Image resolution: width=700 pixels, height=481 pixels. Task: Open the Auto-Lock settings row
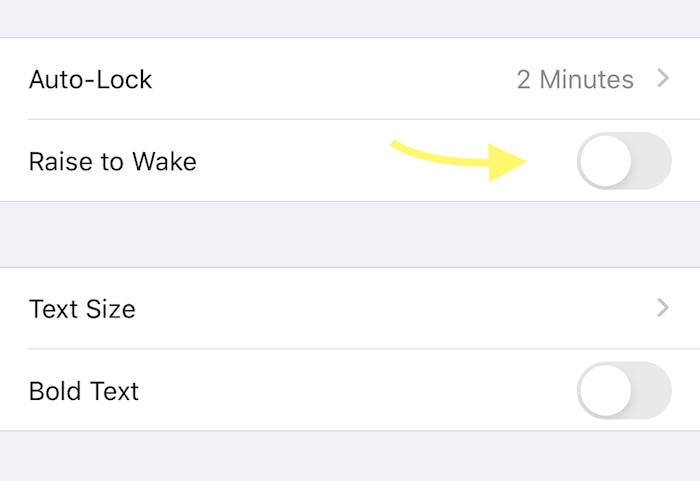[x=300, y=79]
